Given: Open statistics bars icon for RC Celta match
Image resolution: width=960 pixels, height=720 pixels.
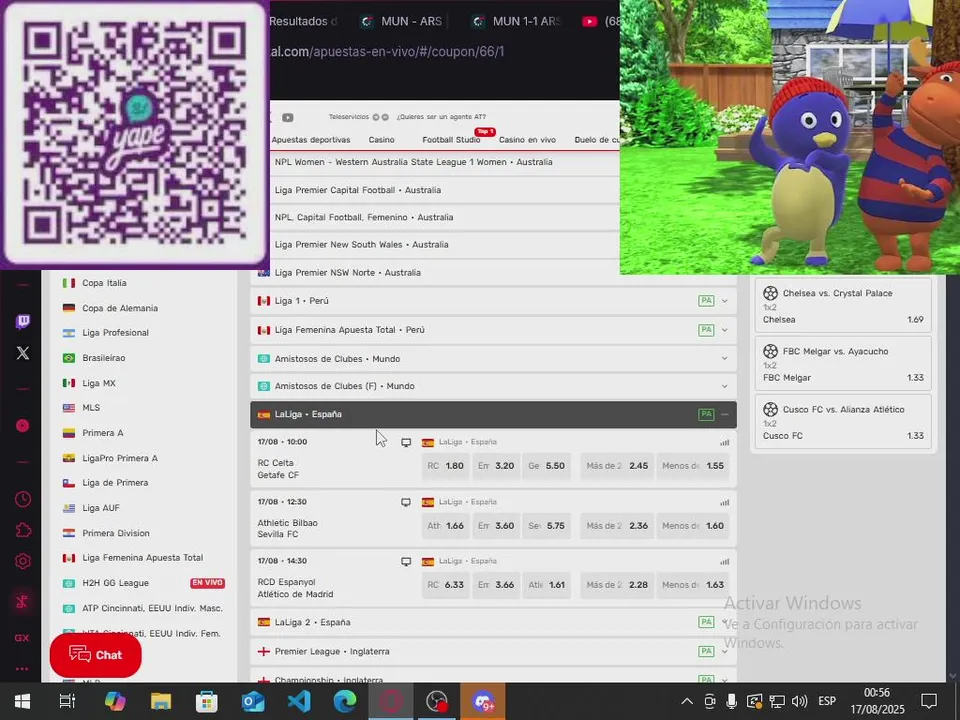Looking at the screenshot, I should [725, 442].
